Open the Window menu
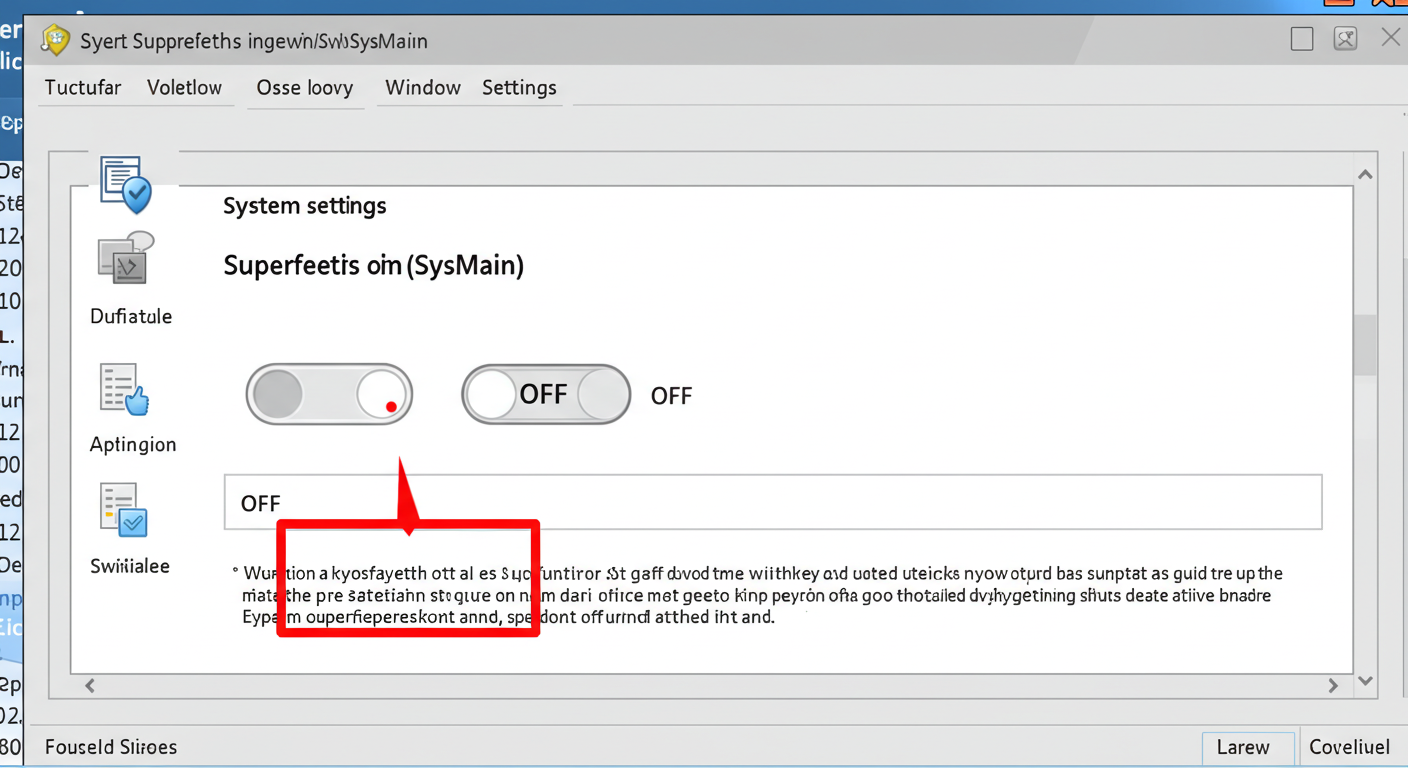The height and width of the screenshot is (768, 1408). click(423, 88)
